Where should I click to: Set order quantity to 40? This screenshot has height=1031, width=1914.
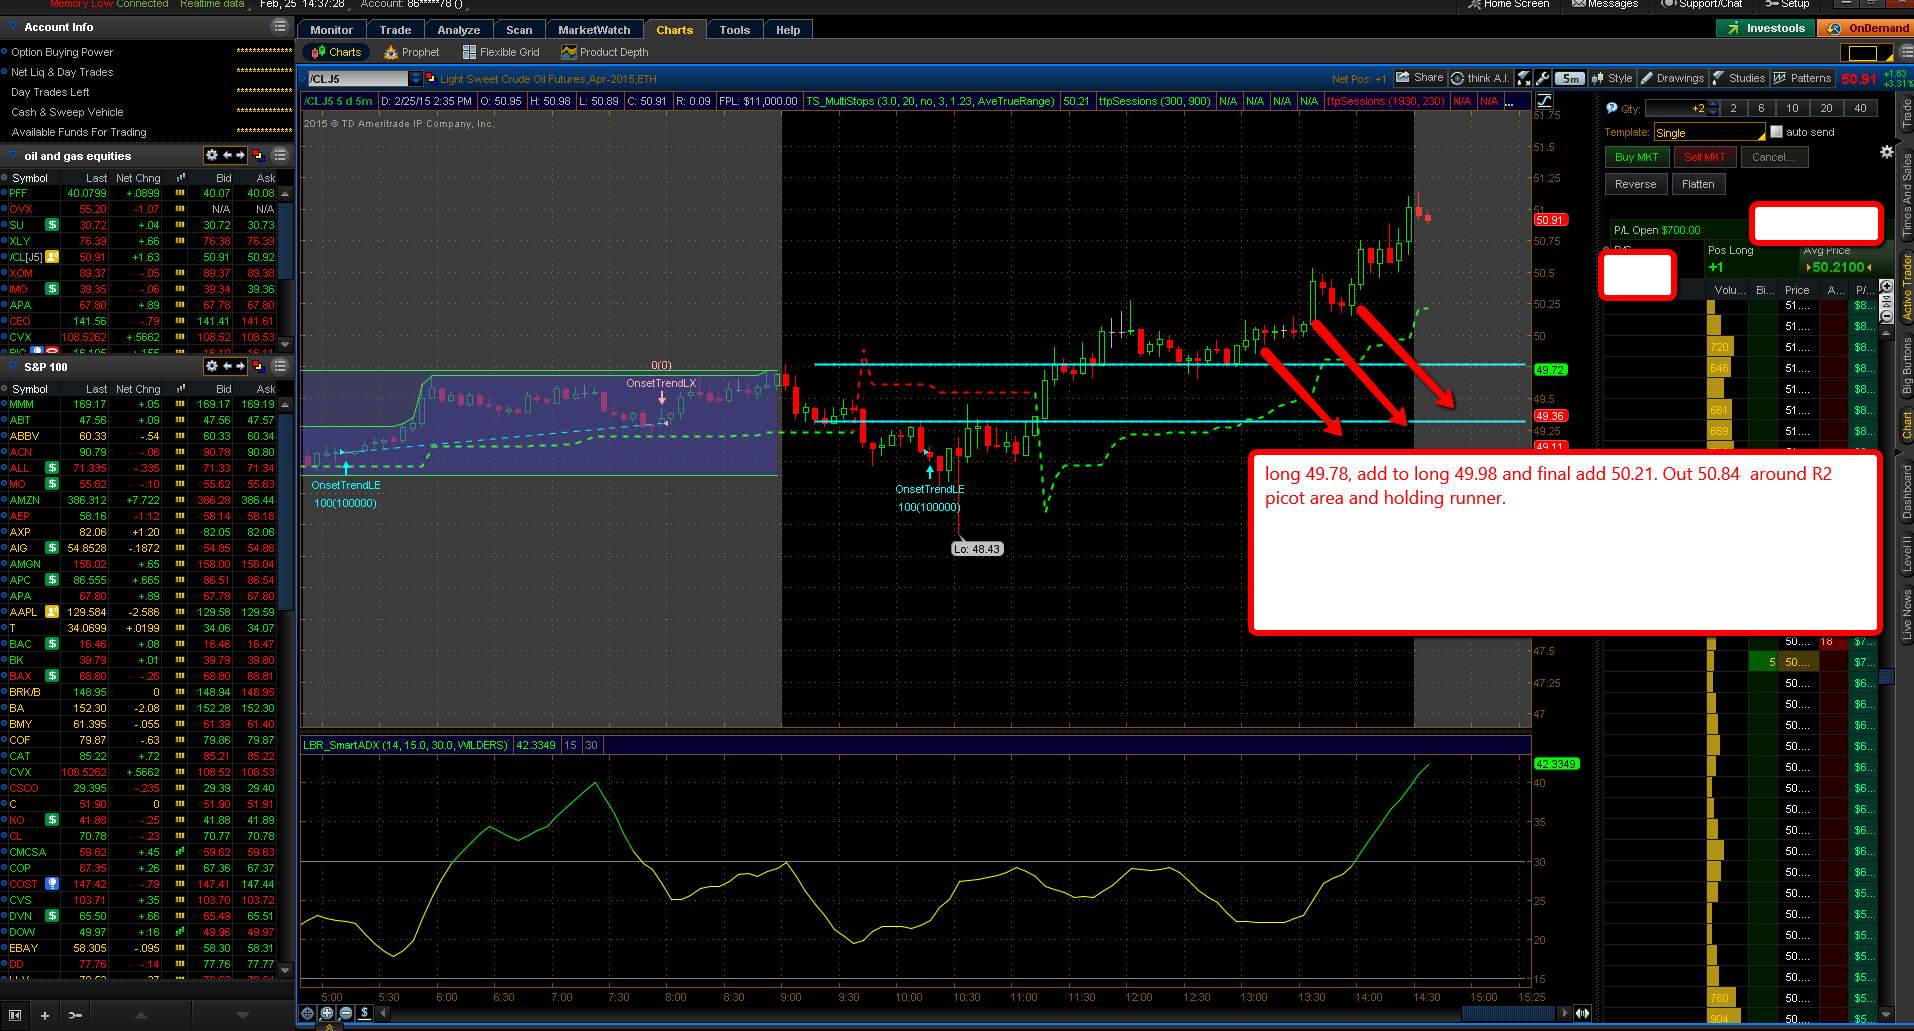pos(1860,108)
